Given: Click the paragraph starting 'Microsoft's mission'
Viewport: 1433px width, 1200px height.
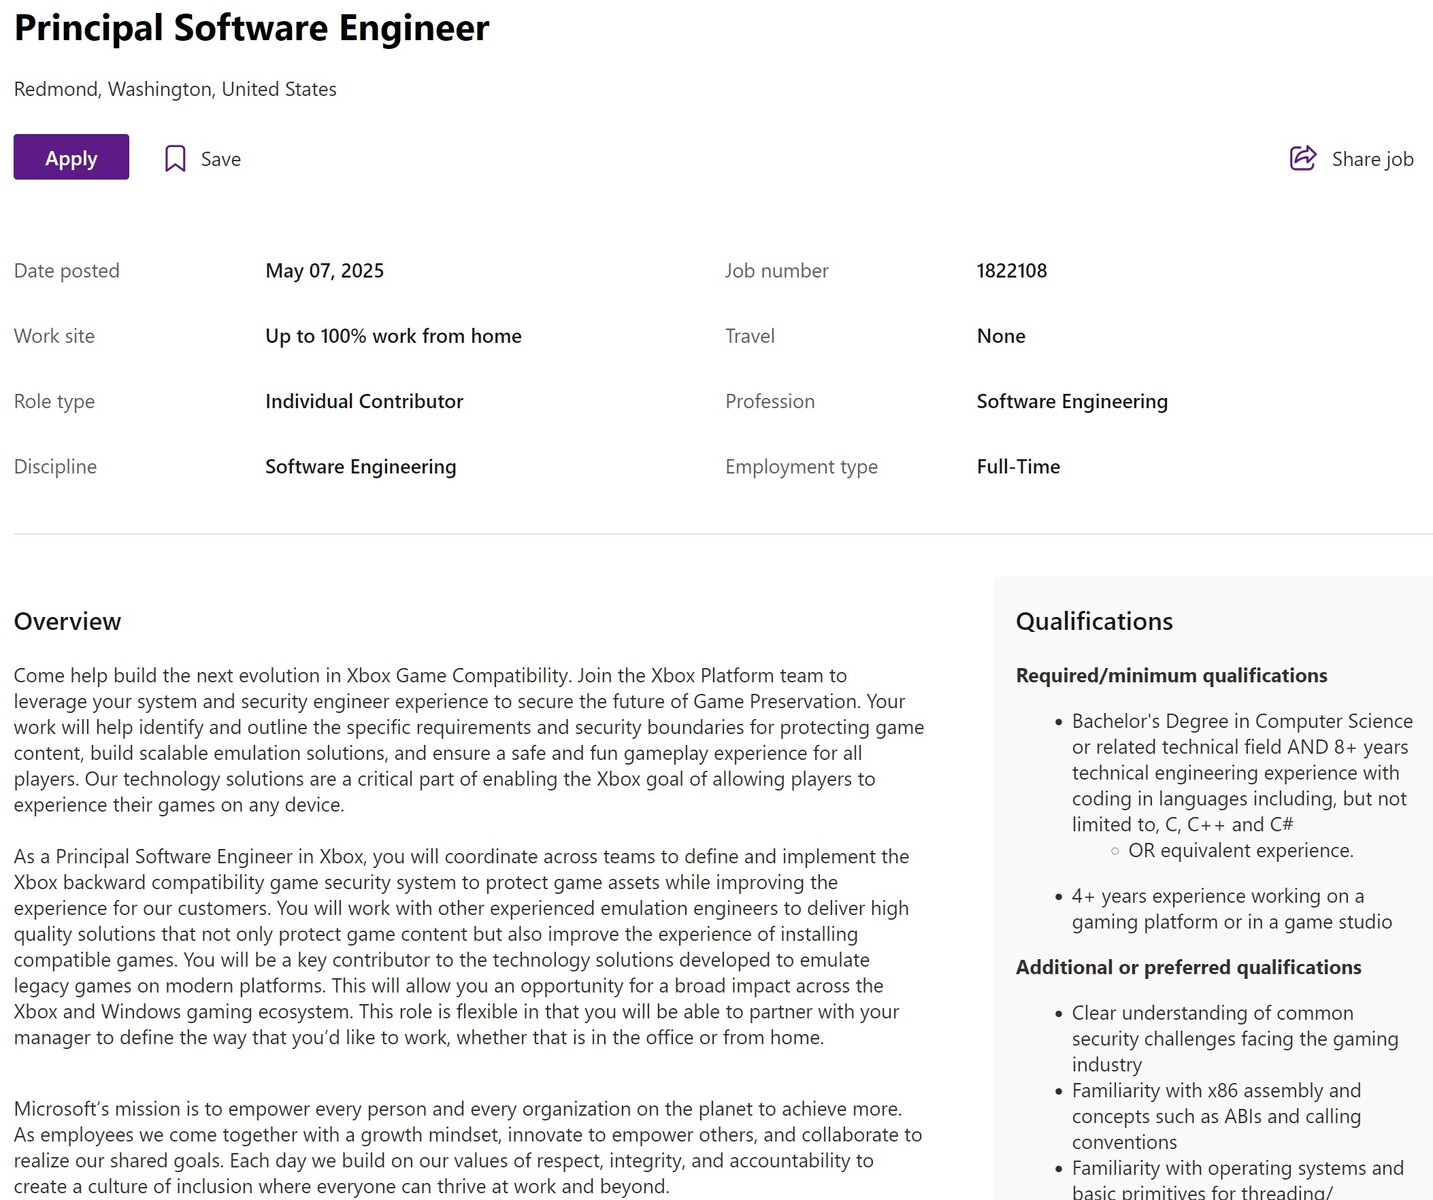Looking at the screenshot, I should pyautogui.click(x=468, y=1147).
